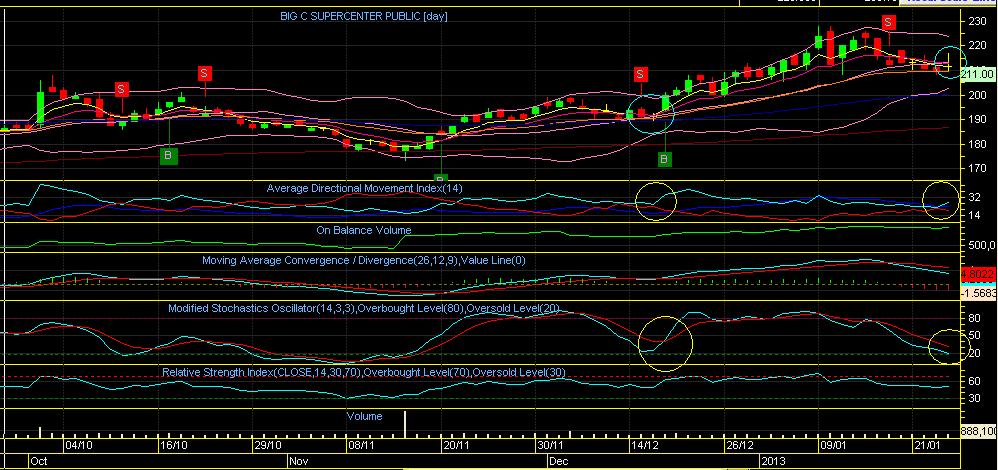Click the Nov month label on timeline
The width and height of the screenshot is (998, 470).
point(299,460)
